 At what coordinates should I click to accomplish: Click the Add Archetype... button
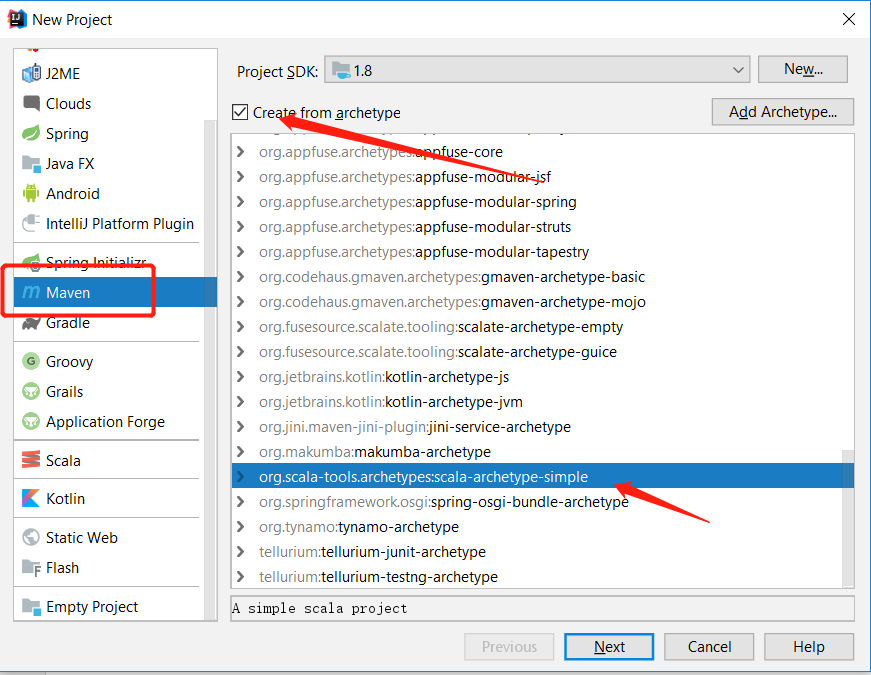click(x=783, y=112)
